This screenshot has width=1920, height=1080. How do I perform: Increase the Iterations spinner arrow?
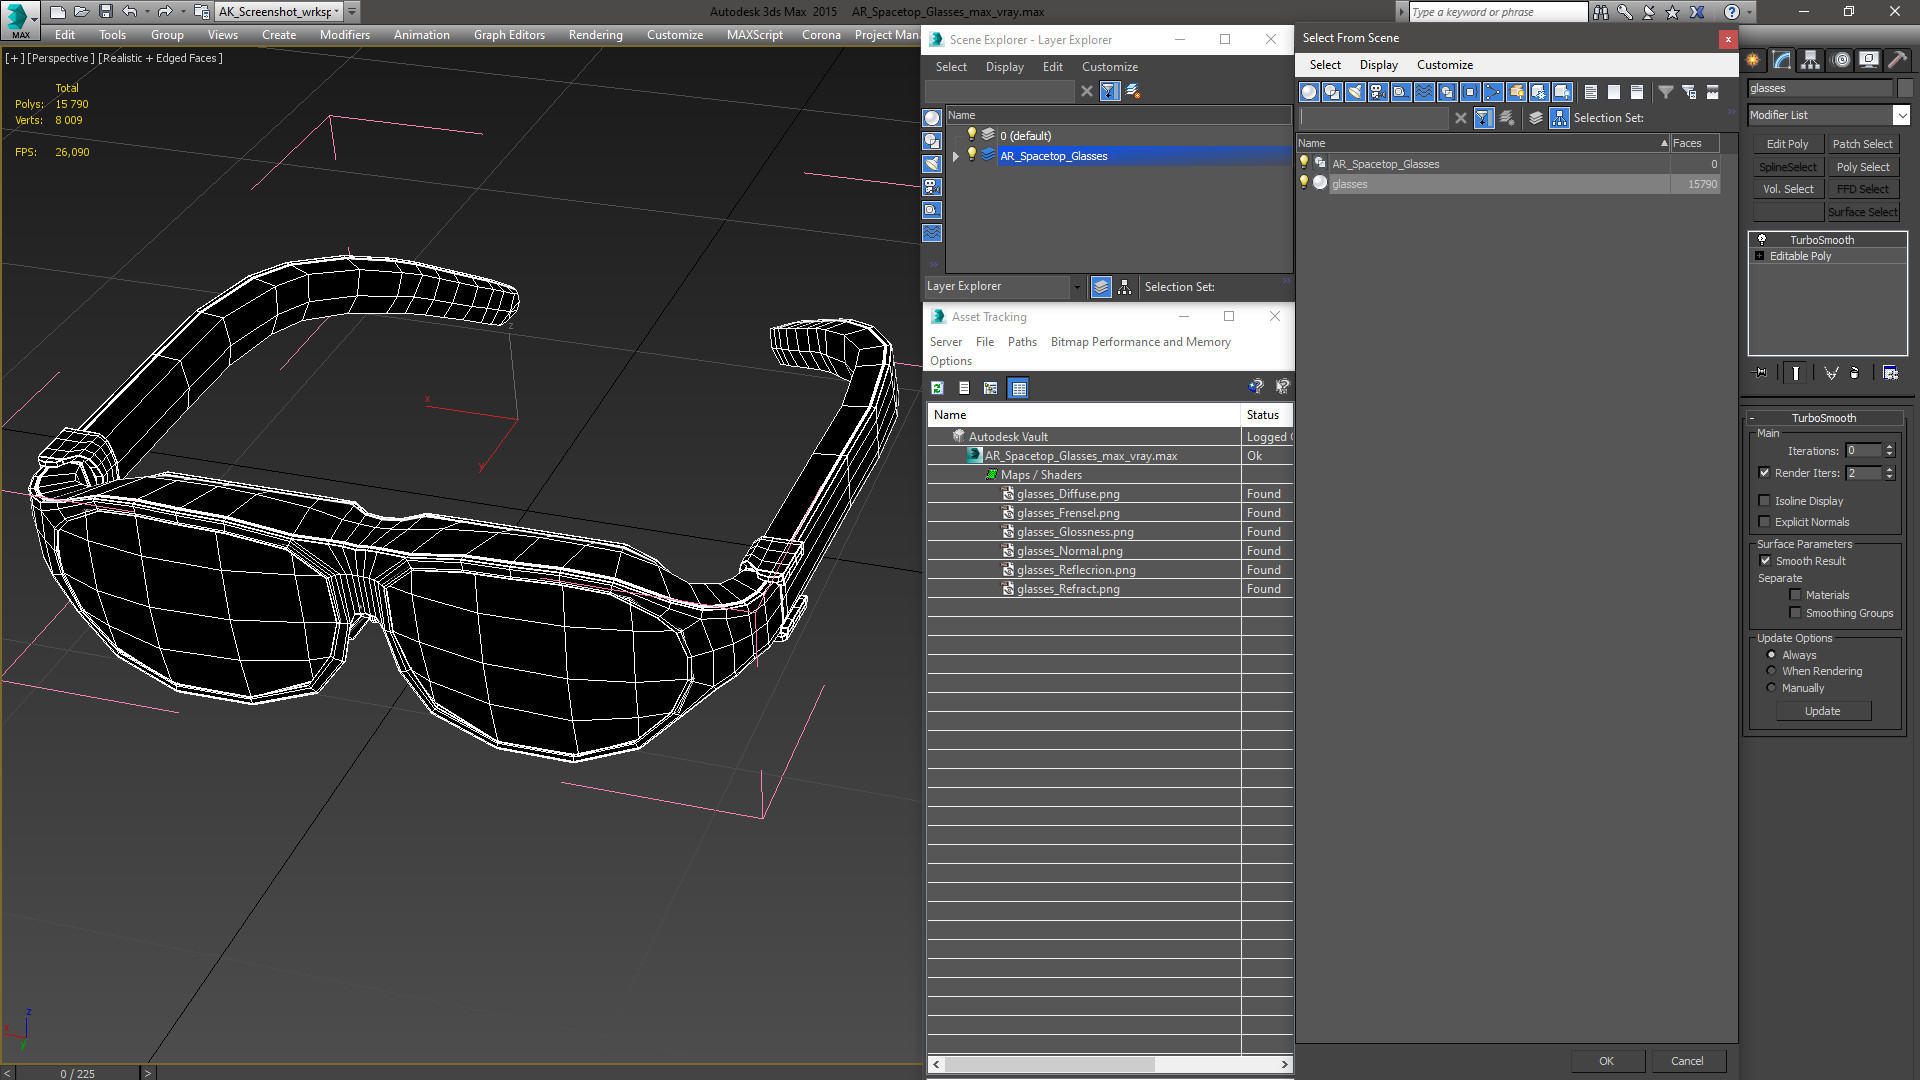tap(1889, 447)
